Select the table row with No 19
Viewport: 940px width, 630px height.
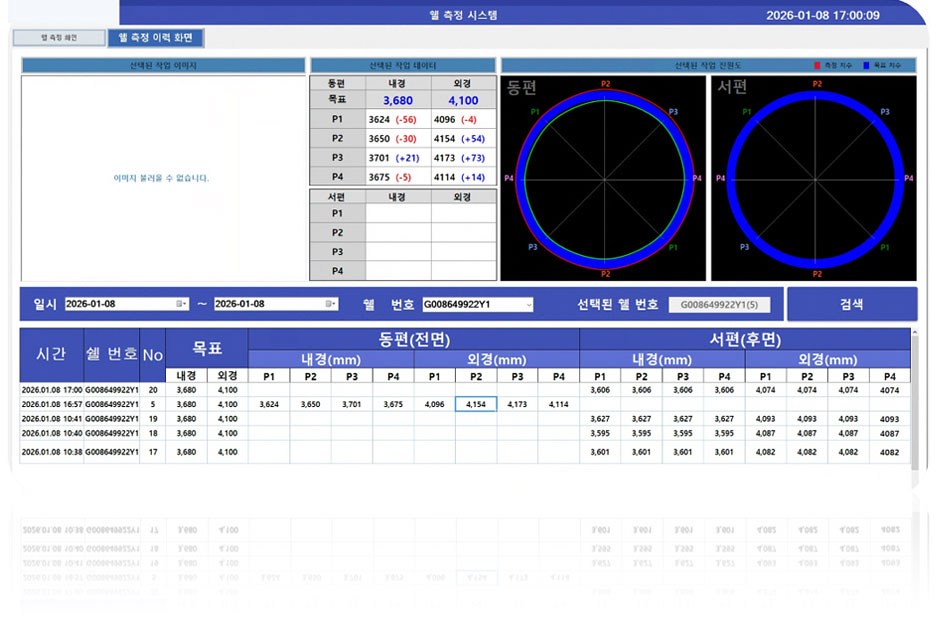[465, 418]
